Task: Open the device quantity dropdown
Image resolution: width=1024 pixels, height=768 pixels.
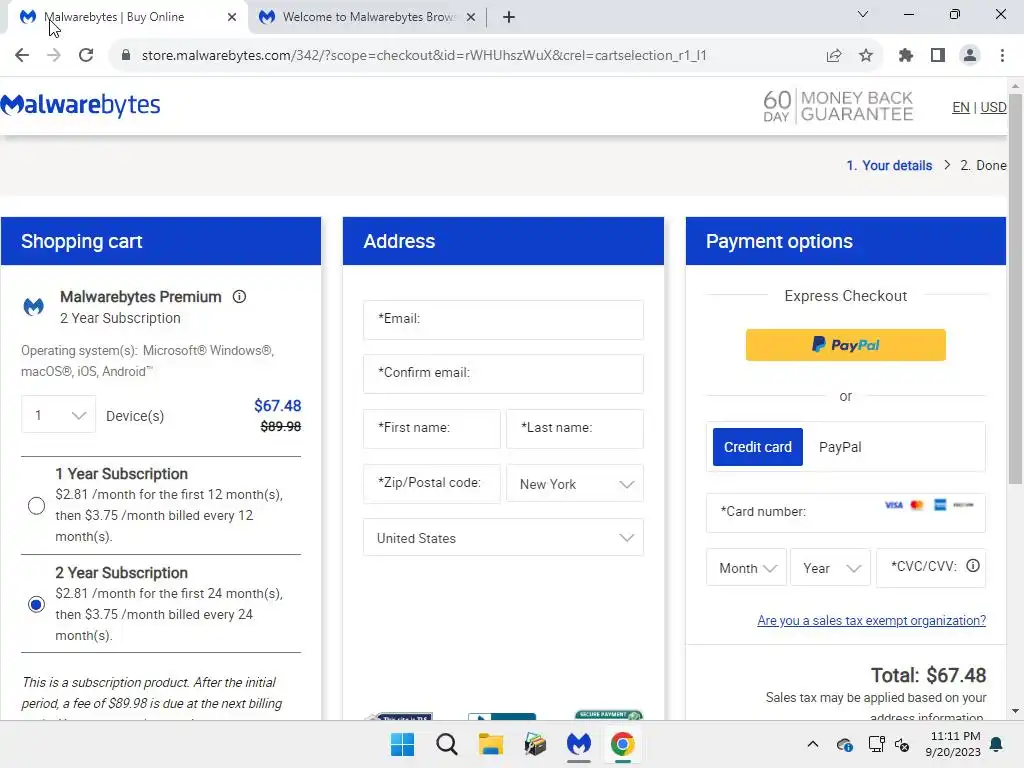Action: (59, 415)
